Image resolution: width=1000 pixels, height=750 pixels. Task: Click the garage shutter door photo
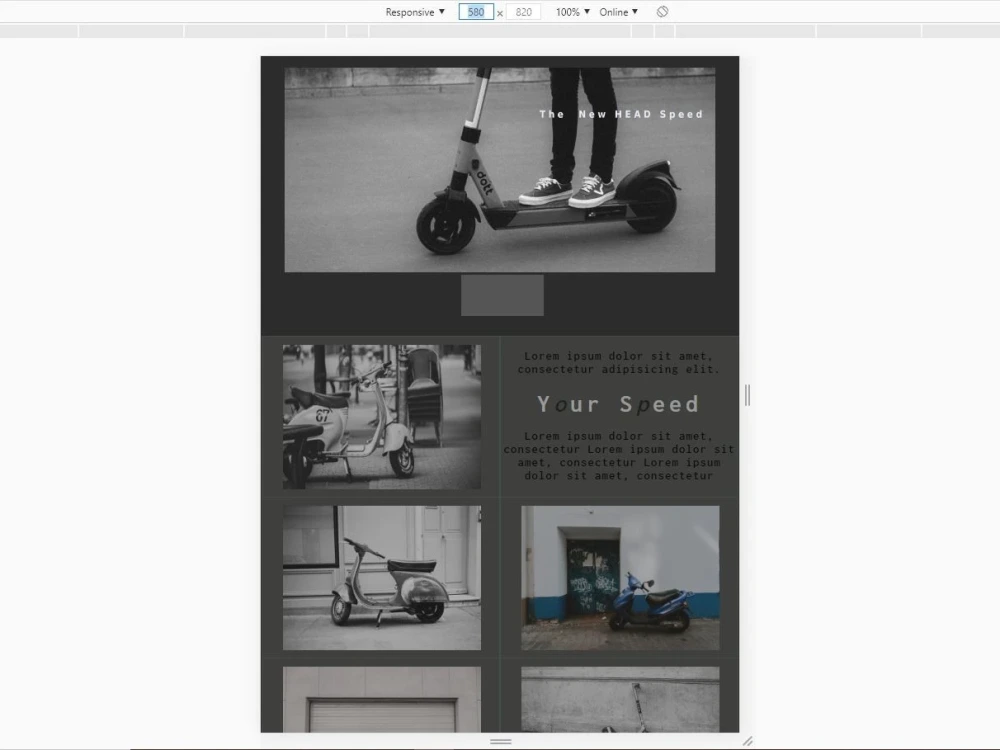(382, 700)
